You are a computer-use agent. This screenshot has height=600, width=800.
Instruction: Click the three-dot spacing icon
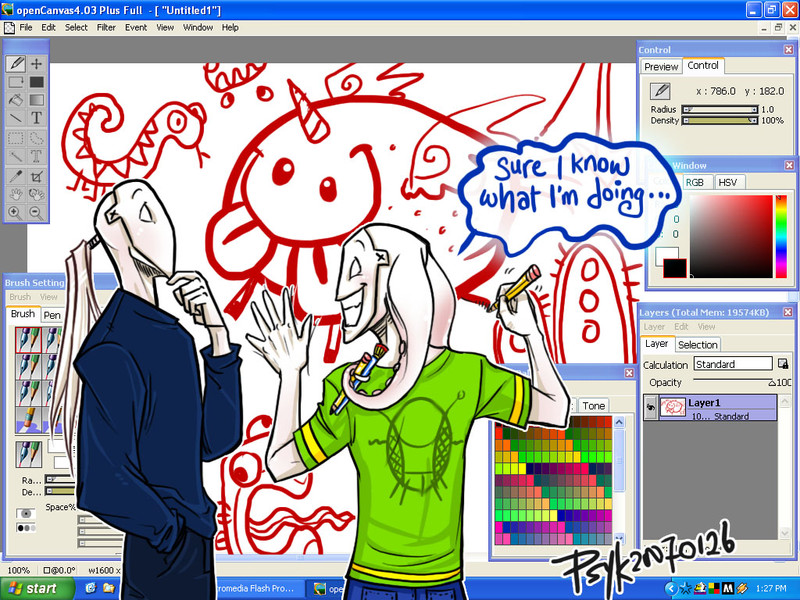point(26,528)
